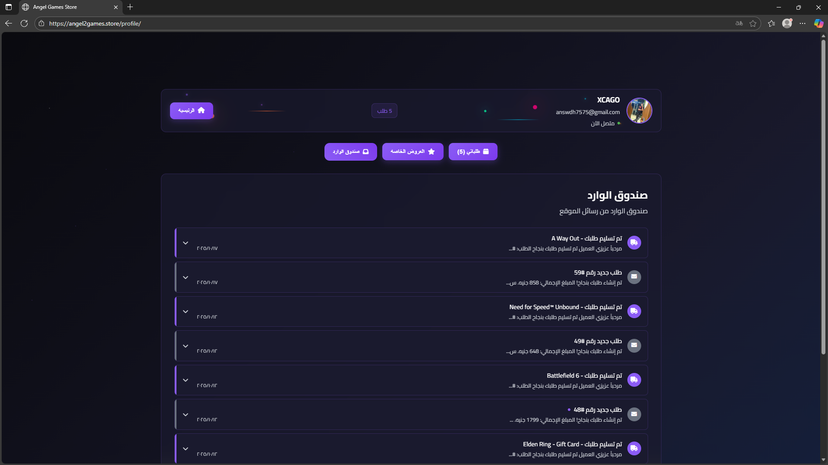Expand the Battlefield 6 delivery message

[x=185, y=380]
